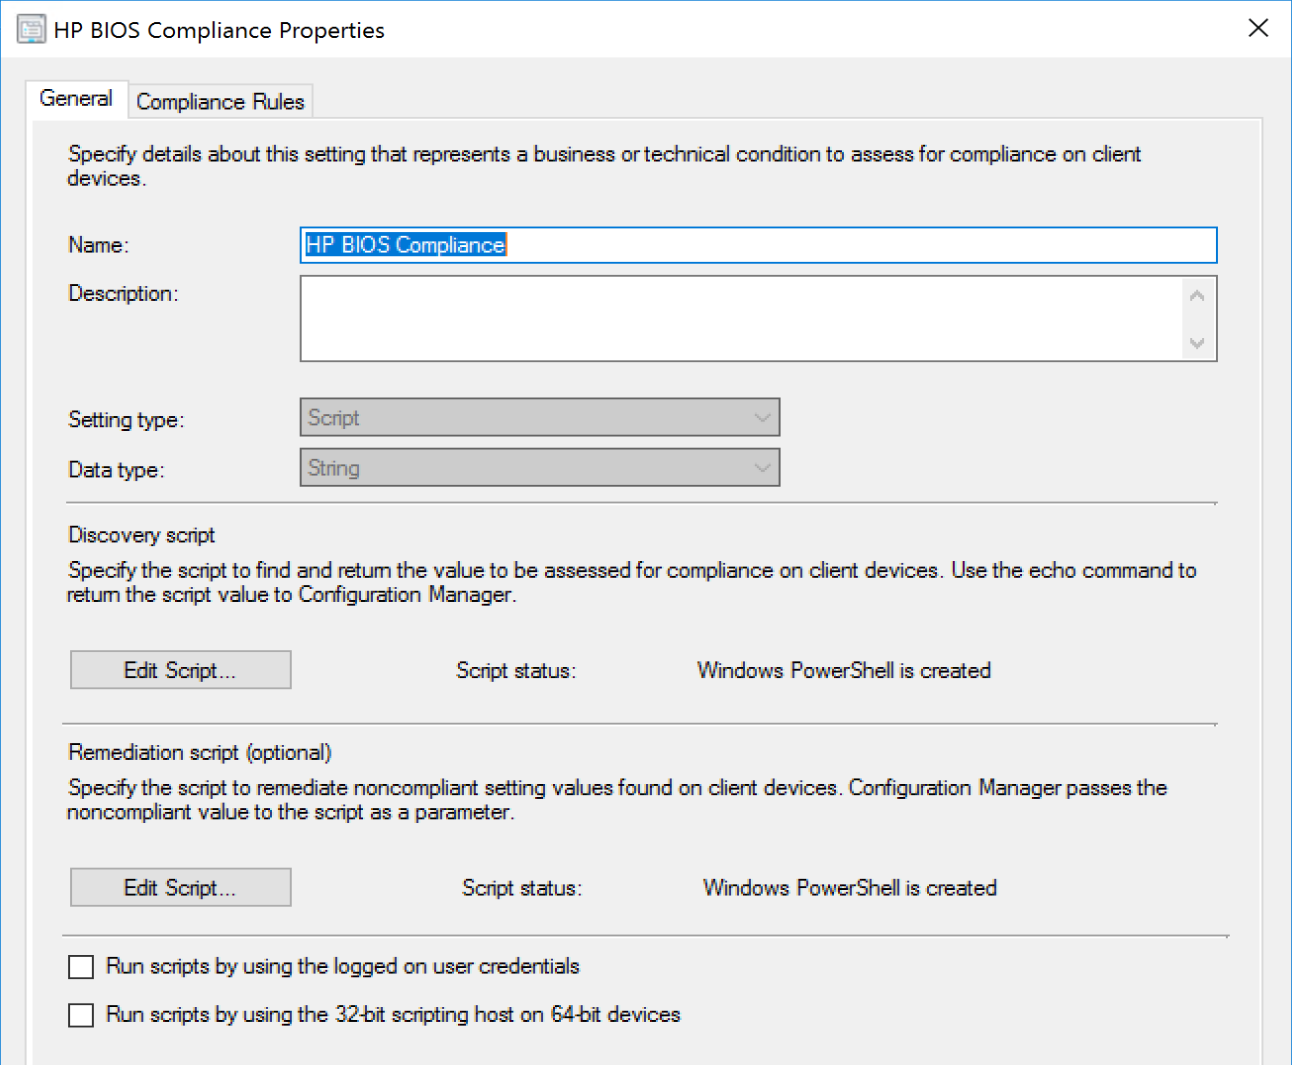Click the dialog title text in title bar
This screenshot has width=1292, height=1065.
219,30
